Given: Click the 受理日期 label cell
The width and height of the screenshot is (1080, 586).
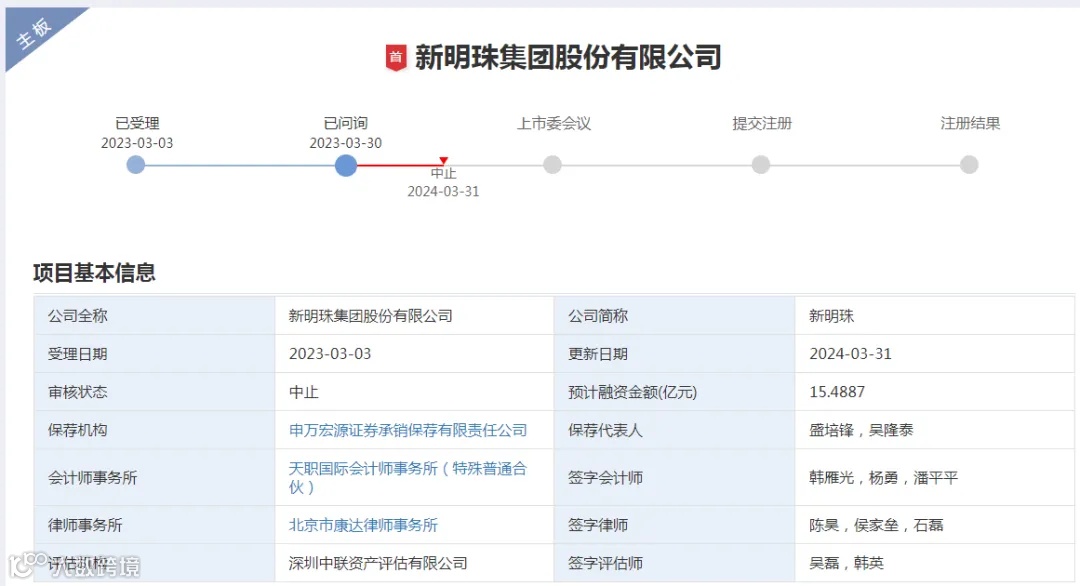Looking at the screenshot, I should [x=154, y=354].
